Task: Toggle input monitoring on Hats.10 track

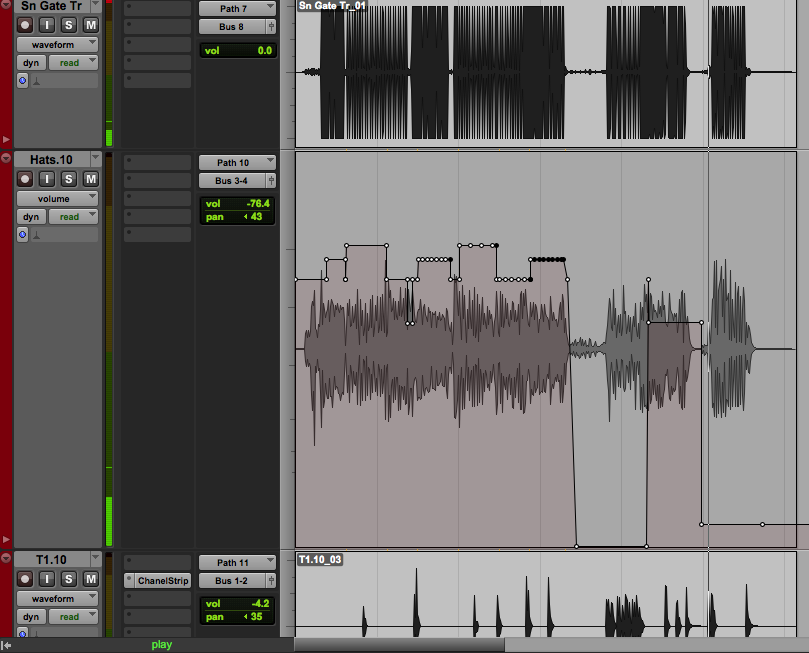Action: pyautogui.click(x=47, y=179)
